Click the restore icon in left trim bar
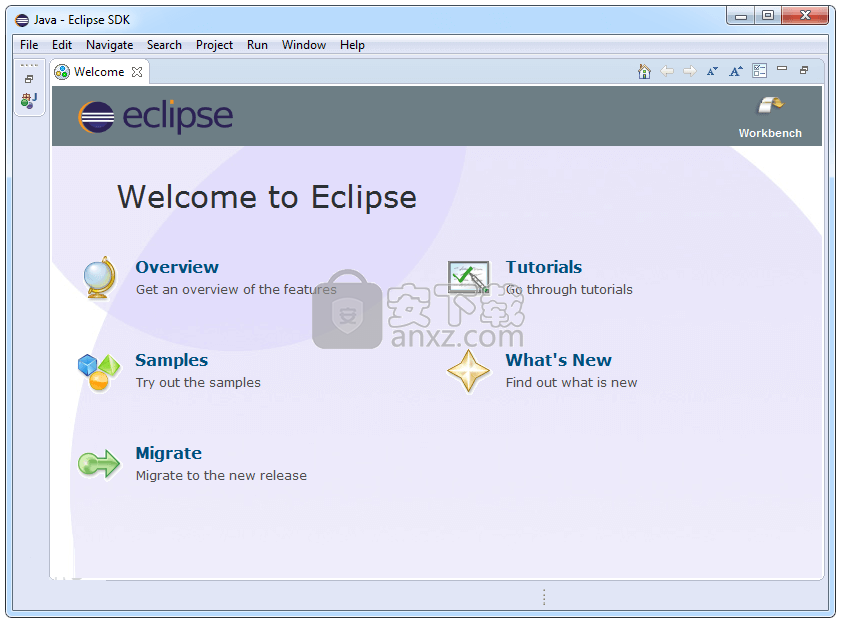Screen dimensions: 841x622 [x=29, y=79]
